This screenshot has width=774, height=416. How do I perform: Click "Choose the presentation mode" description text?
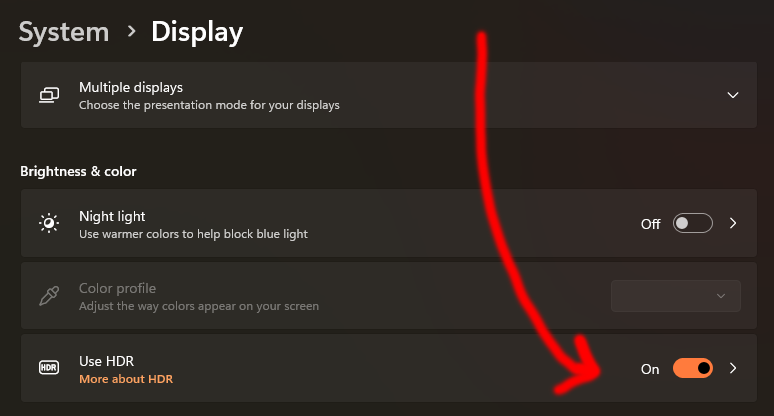click(x=209, y=105)
